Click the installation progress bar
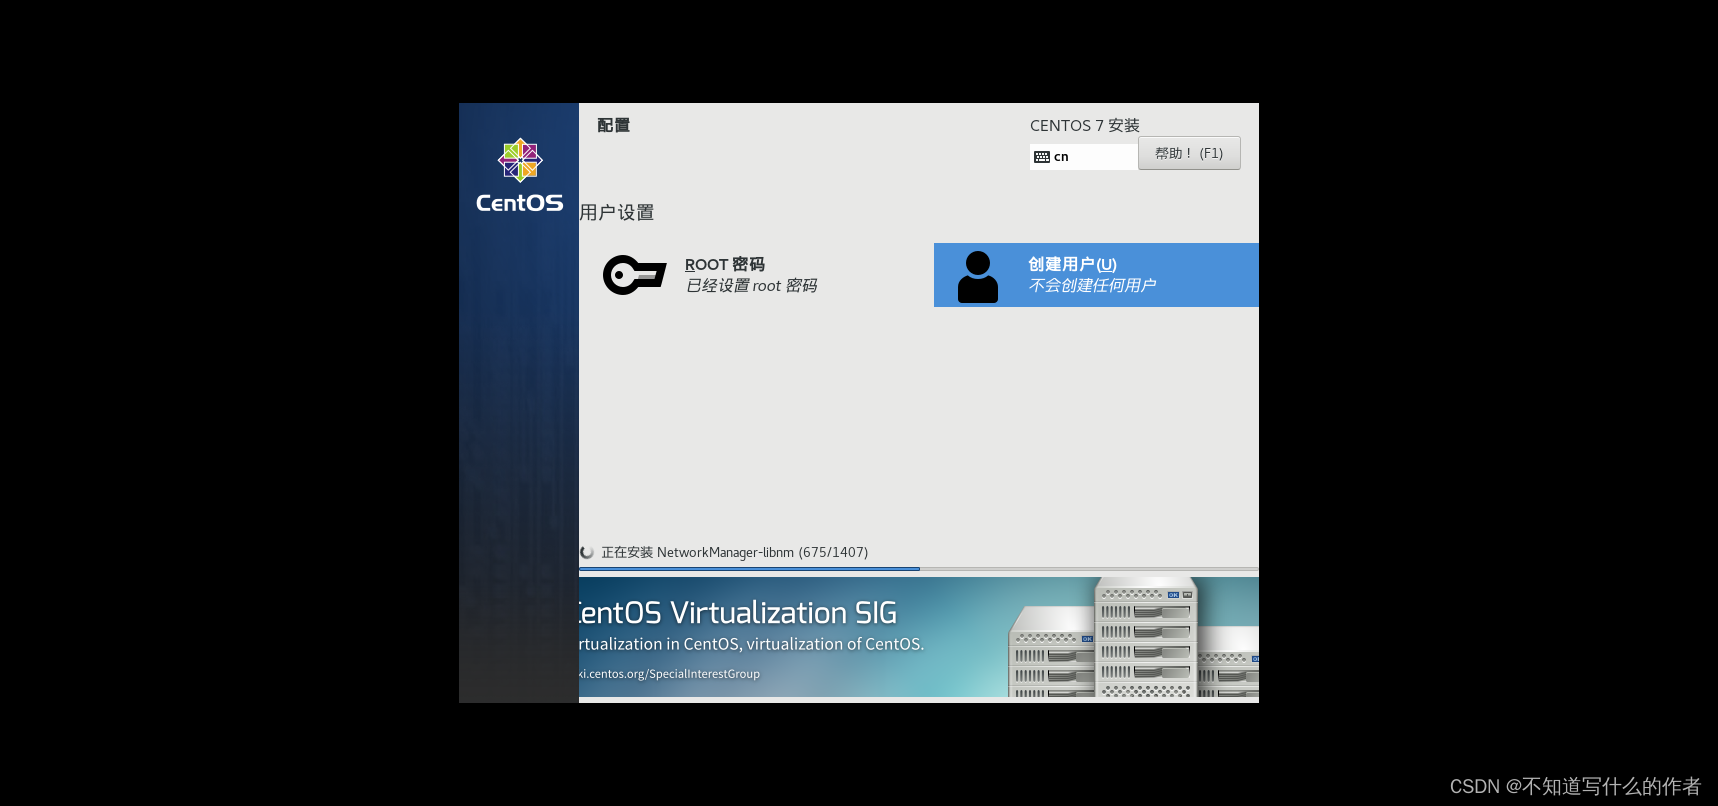 pos(918,569)
